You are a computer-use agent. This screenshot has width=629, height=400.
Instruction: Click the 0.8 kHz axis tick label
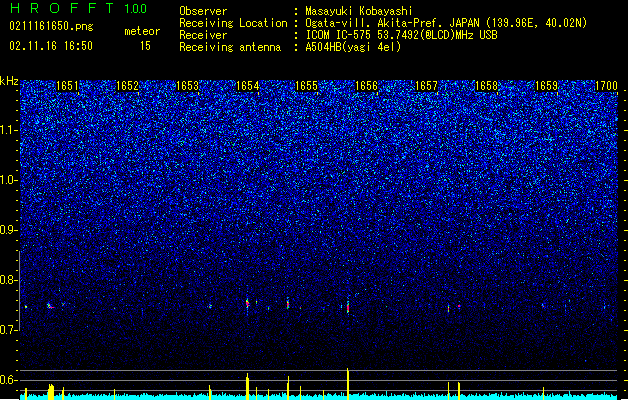[x=9, y=280]
